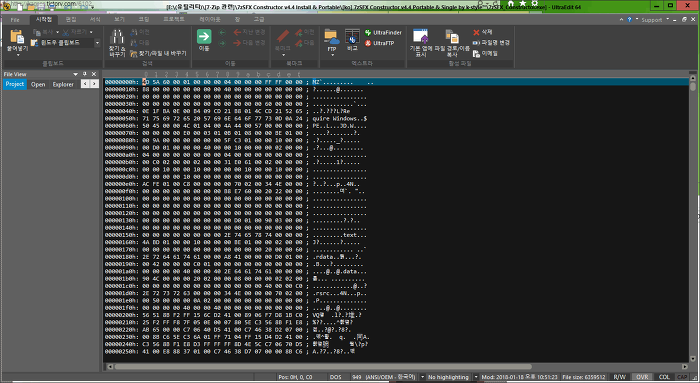Select the Explorer tab in File View
Viewport: 700px width, 383px height.
(63, 84)
